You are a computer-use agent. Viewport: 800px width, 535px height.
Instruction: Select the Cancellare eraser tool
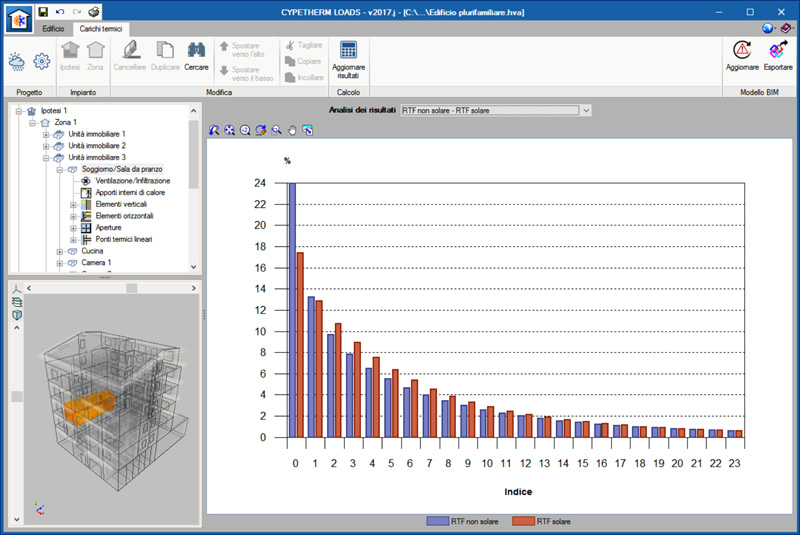pos(130,56)
